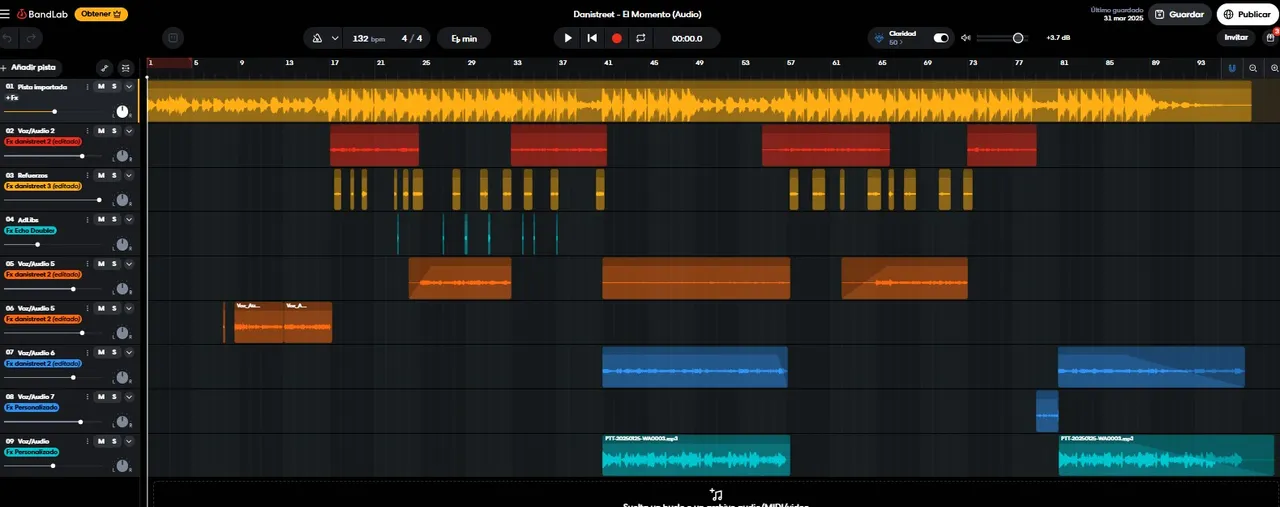Select the first PTT-20250325-WA0003.mp3 clip on track 09
This screenshot has width=1280, height=507.
(x=696, y=455)
